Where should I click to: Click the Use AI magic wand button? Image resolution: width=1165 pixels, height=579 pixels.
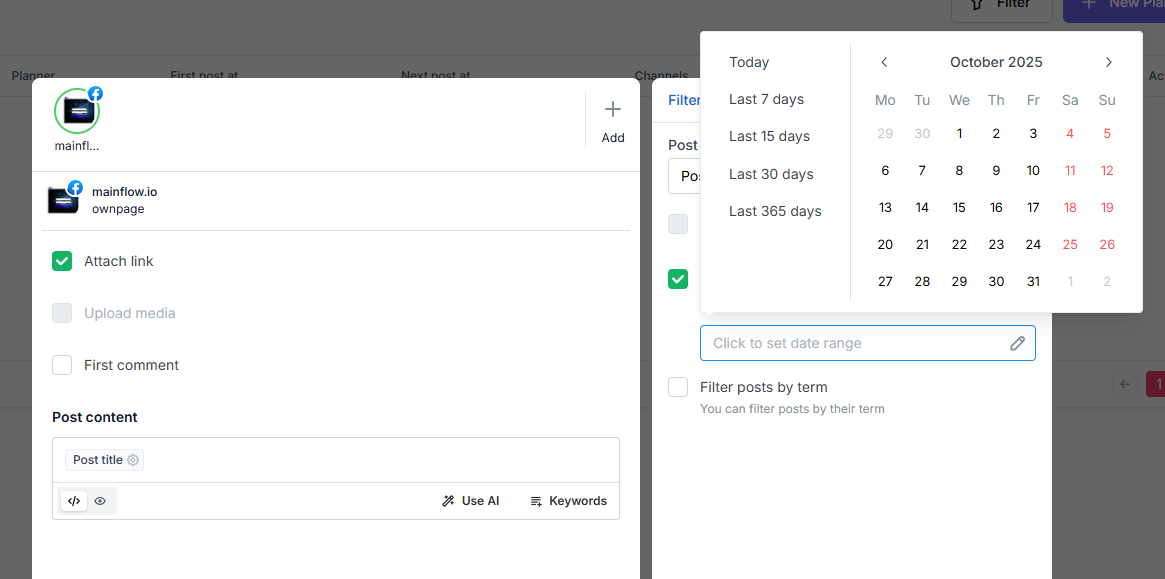(x=471, y=501)
